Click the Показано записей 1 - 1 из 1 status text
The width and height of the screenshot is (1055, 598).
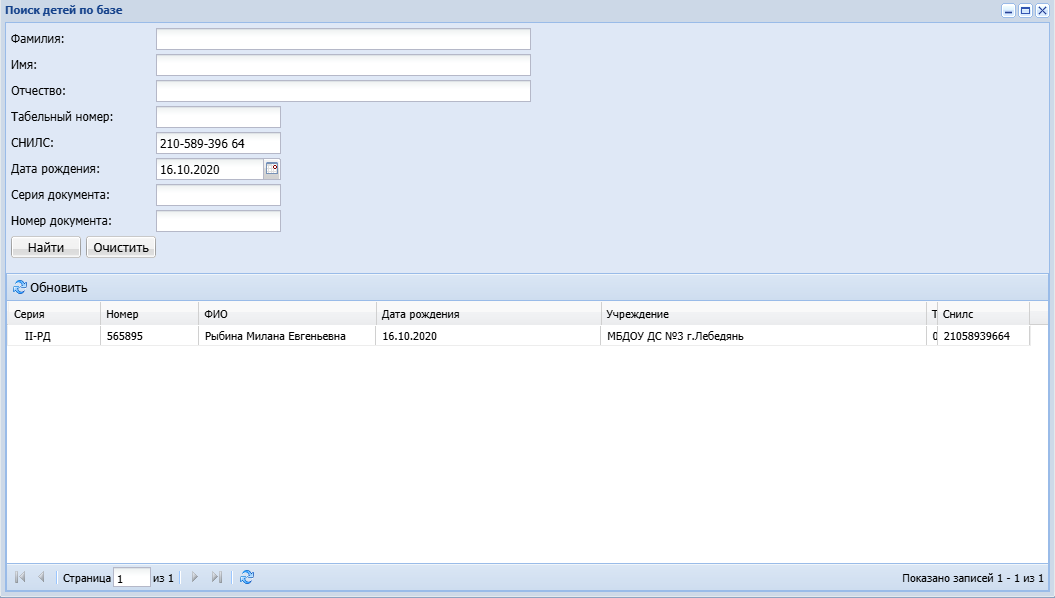click(x=972, y=578)
